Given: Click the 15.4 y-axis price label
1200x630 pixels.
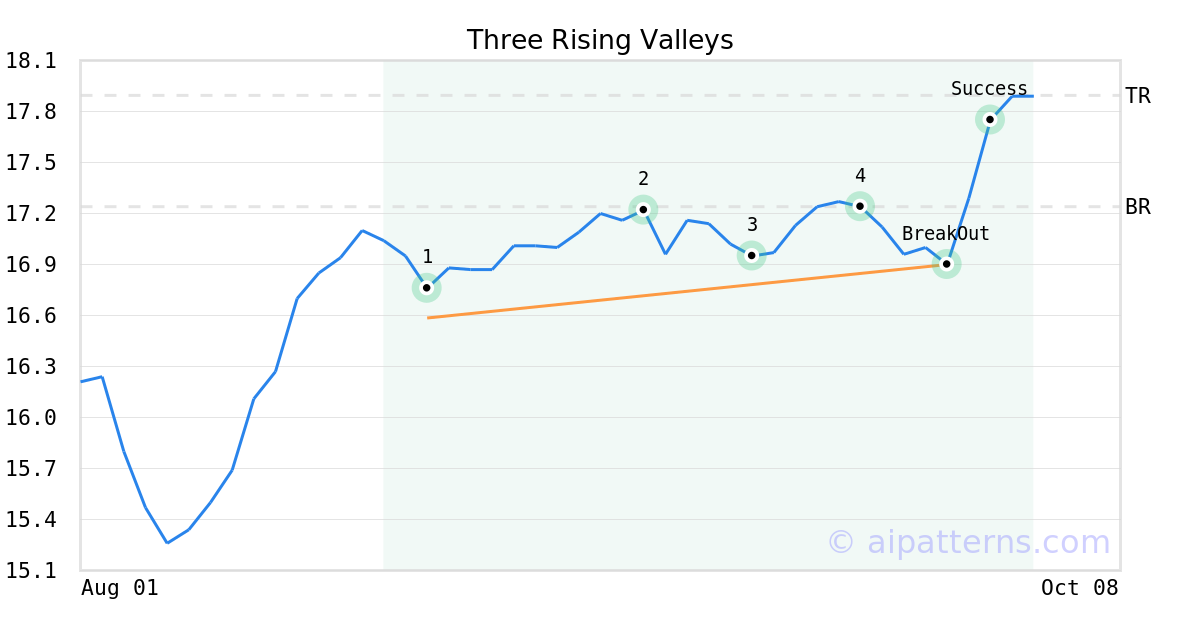Looking at the screenshot, I should click(x=31, y=520).
